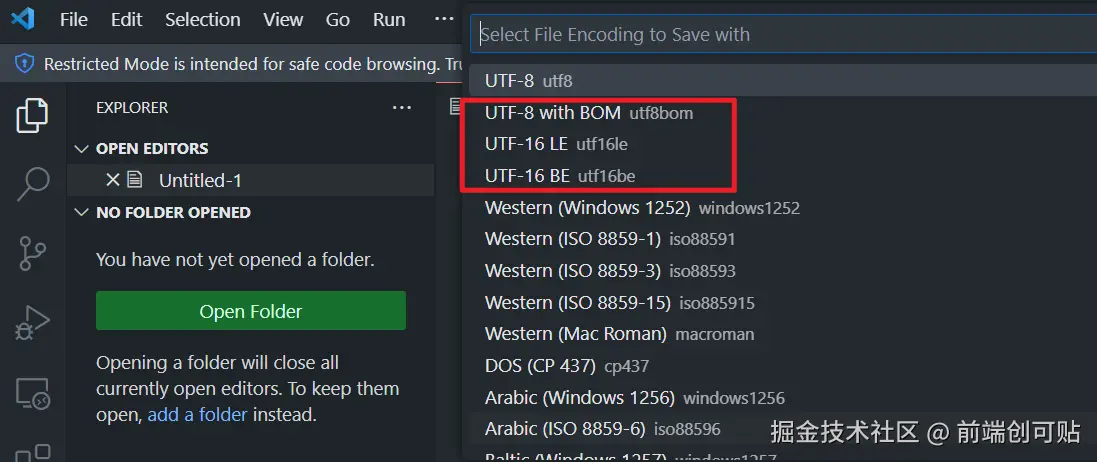This screenshot has height=462, width=1097.
Task: Click the Restricted Mode shield icon
Action: pyautogui.click(x=24, y=64)
